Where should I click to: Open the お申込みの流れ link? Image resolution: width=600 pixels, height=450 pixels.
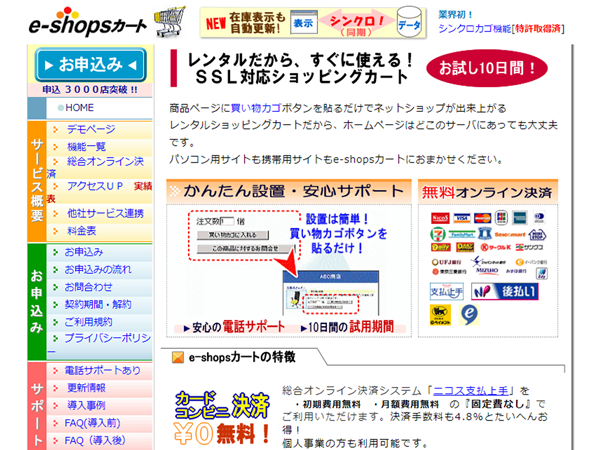(x=98, y=269)
